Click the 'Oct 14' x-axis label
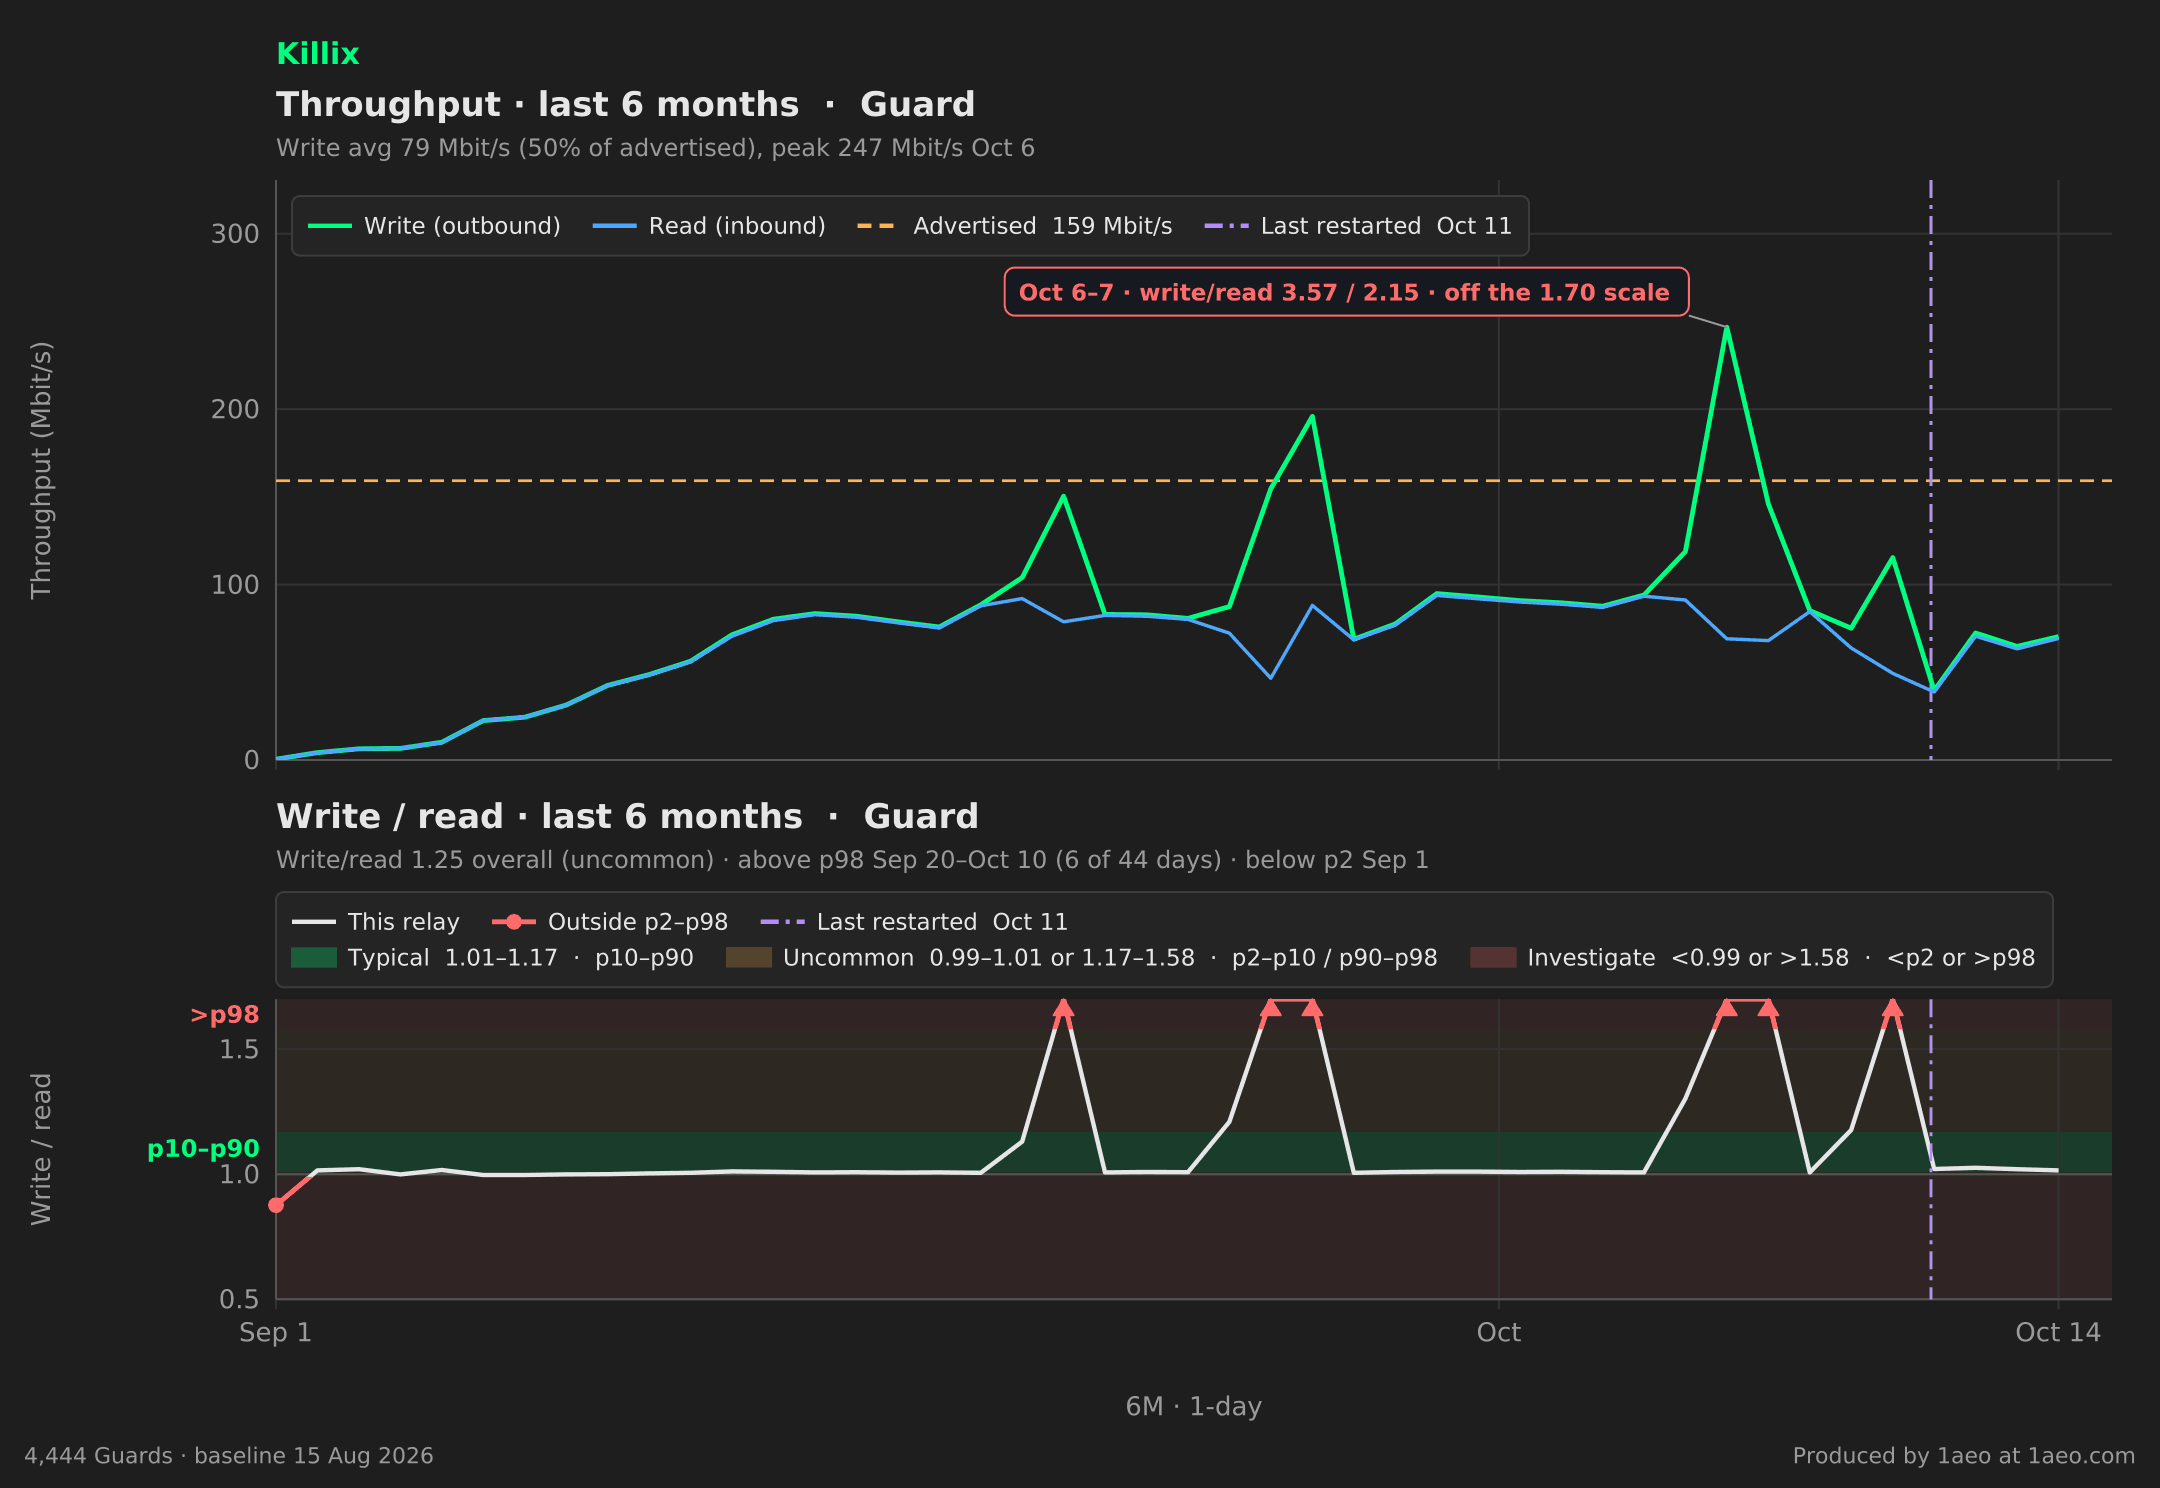 coord(2058,1332)
